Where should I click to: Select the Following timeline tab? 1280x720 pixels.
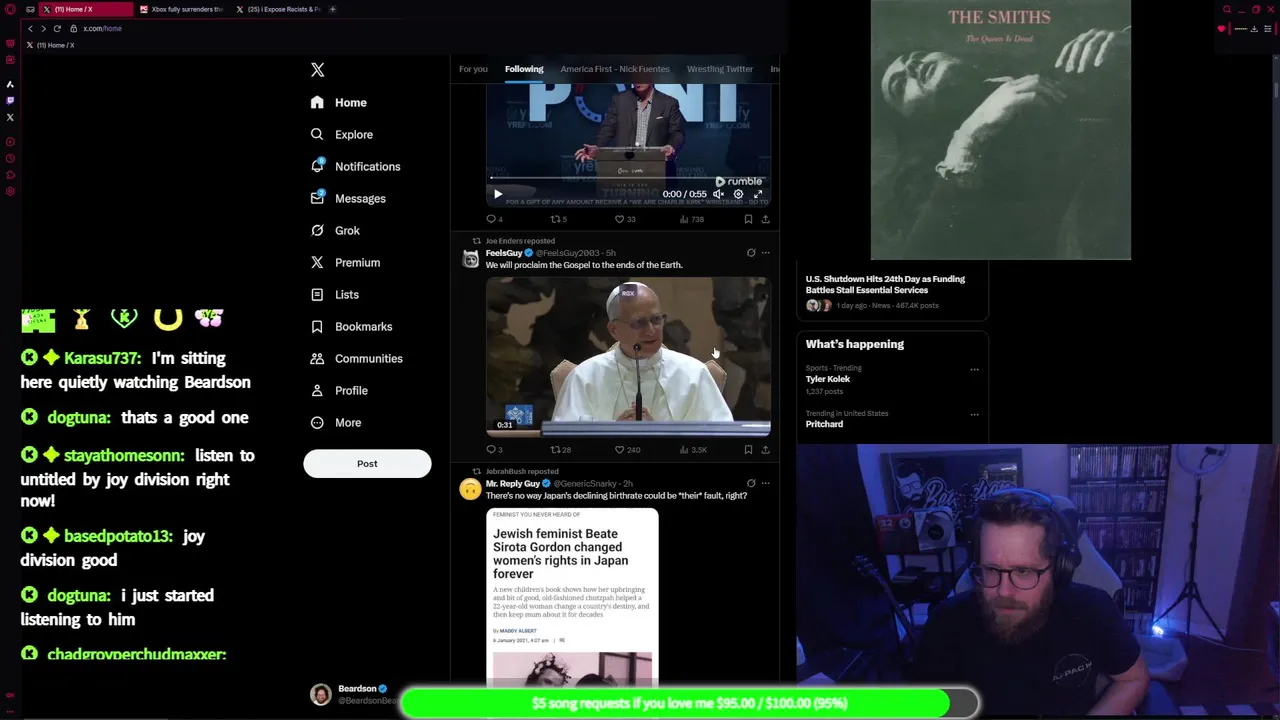(x=524, y=69)
